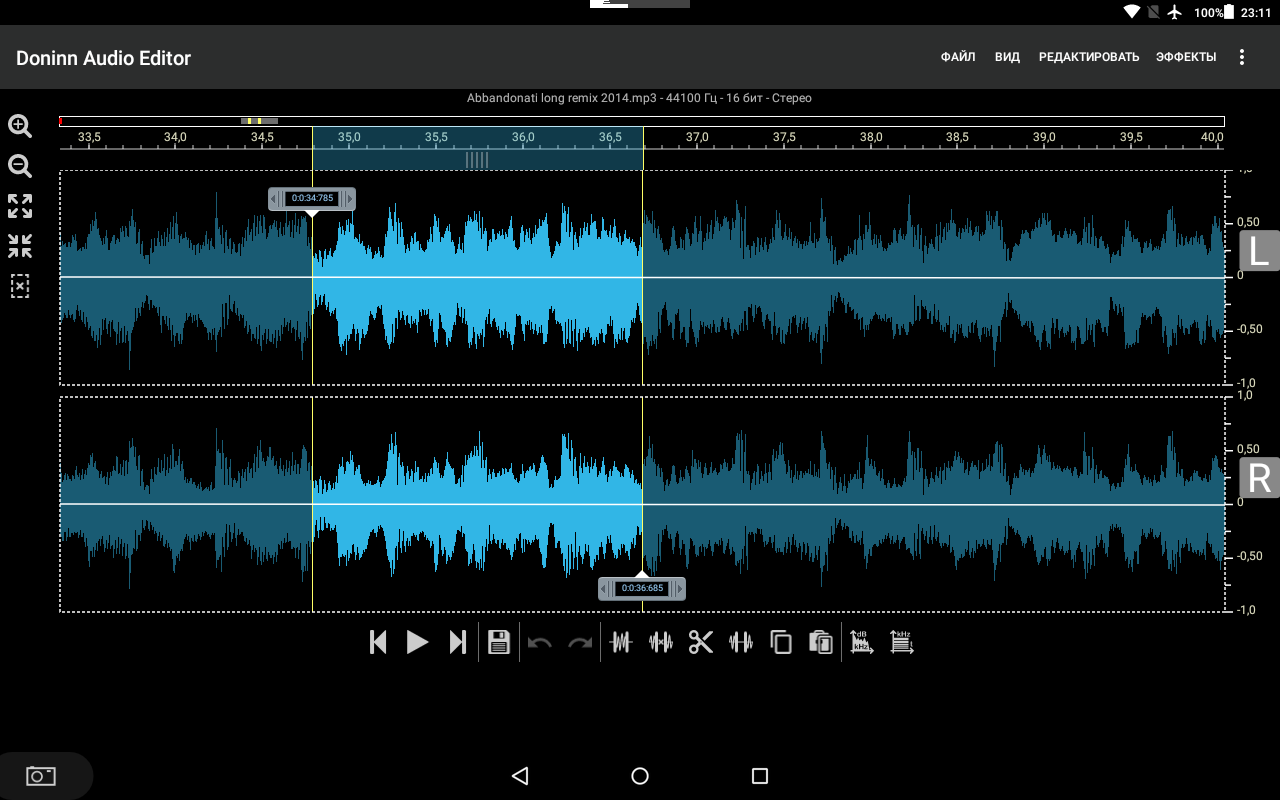Copy the selected audio
Image resolution: width=1280 pixels, height=800 pixels.
coord(781,642)
